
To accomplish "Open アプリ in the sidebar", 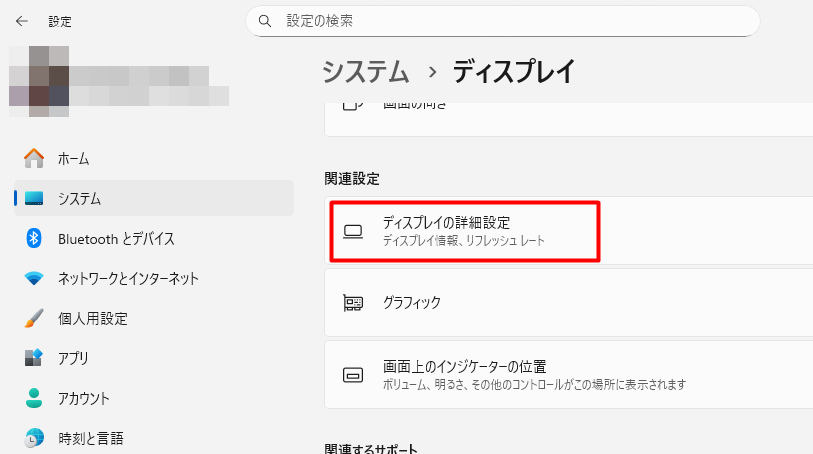I will [x=154, y=358].
